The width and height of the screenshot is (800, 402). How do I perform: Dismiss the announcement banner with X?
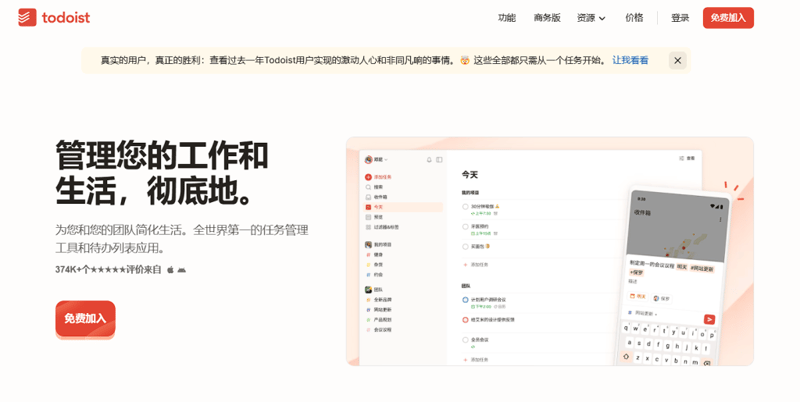click(x=678, y=60)
